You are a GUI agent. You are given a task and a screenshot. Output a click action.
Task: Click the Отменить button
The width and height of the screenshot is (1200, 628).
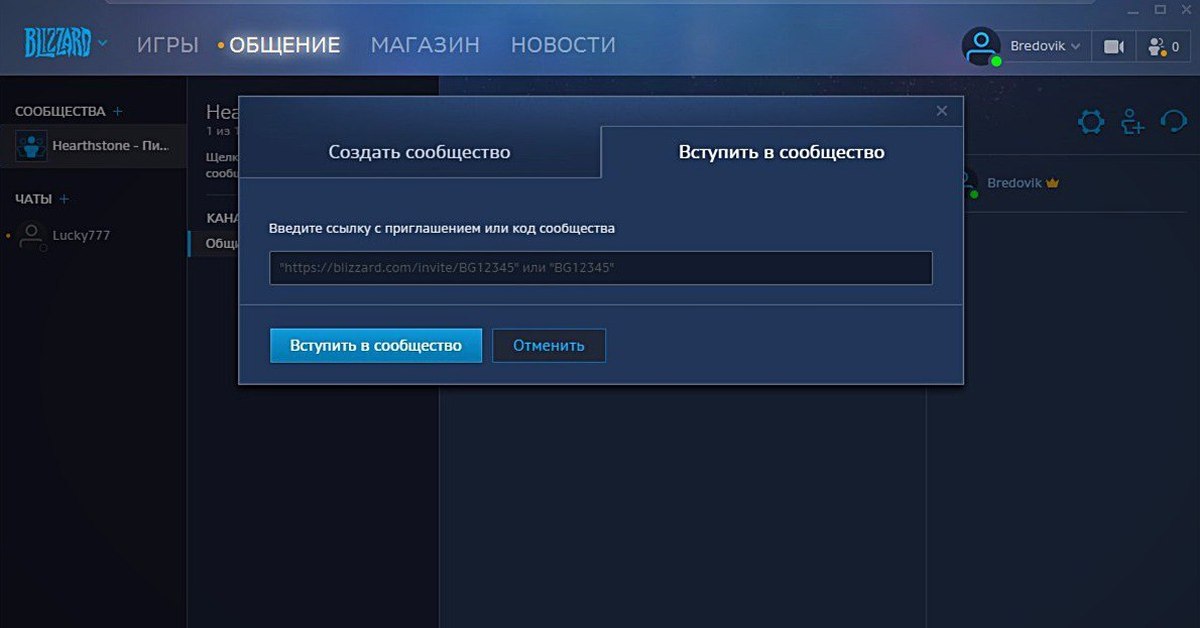[x=548, y=345]
